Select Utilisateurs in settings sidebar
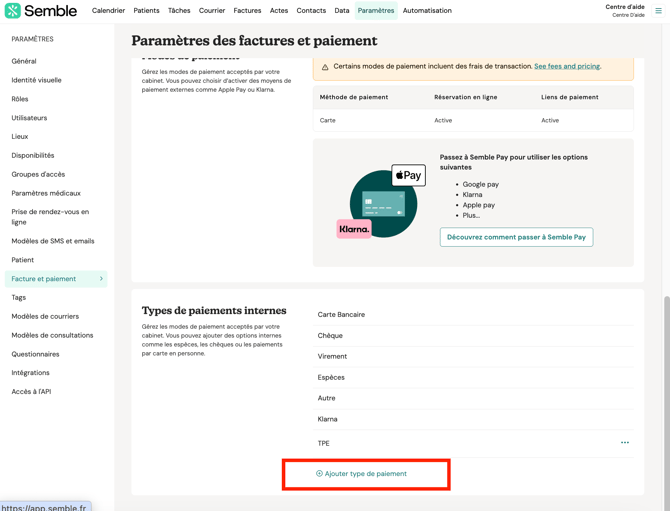670x511 pixels. 29,118
